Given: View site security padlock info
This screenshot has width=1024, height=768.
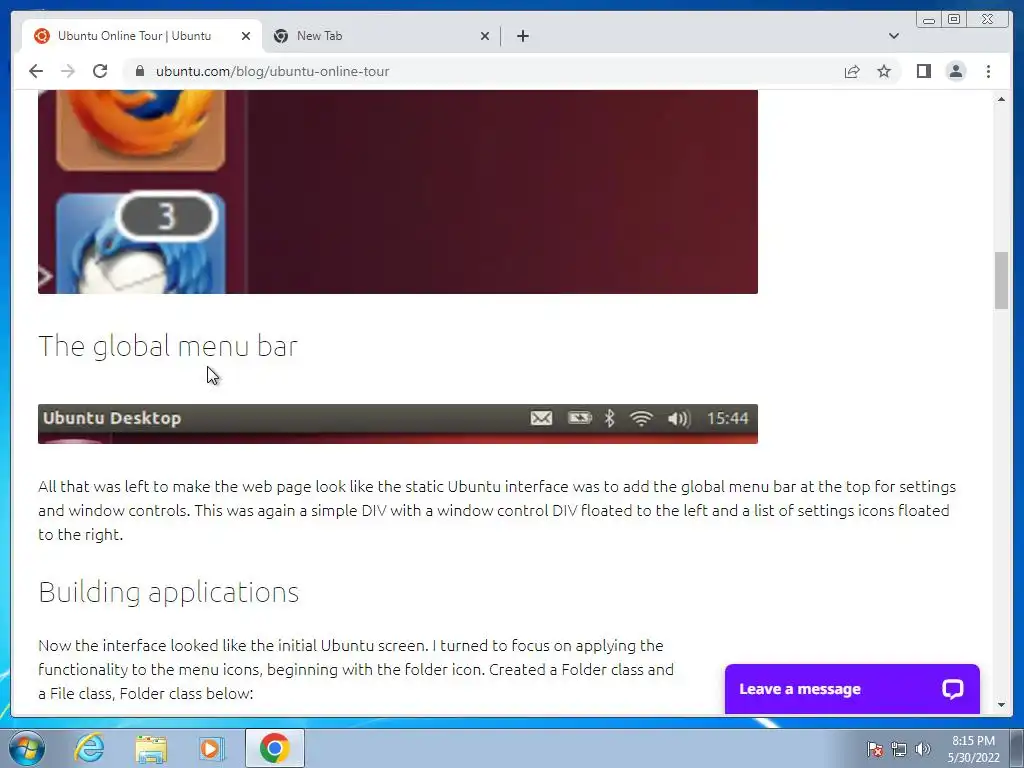Looking at the screenshot, I should pos(139,71).
